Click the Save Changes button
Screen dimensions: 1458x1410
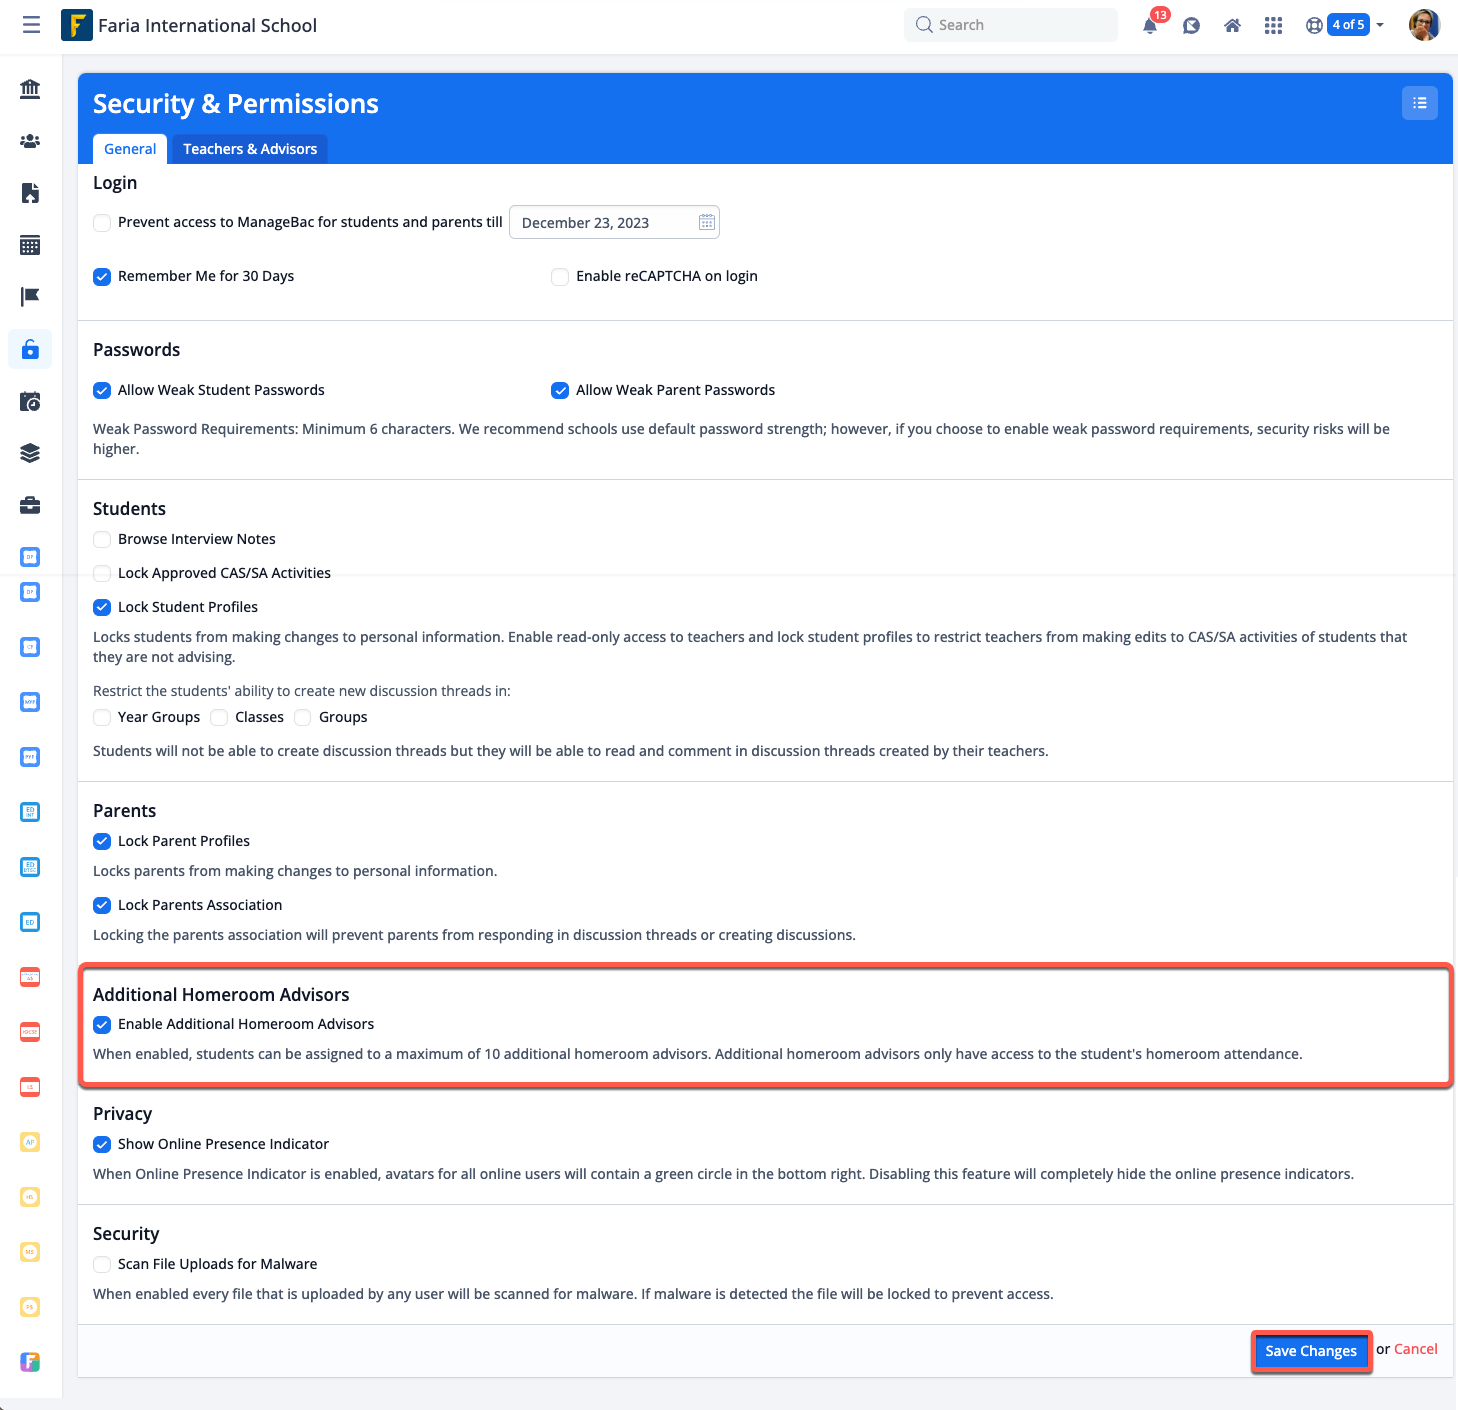pos(1310,1351)
